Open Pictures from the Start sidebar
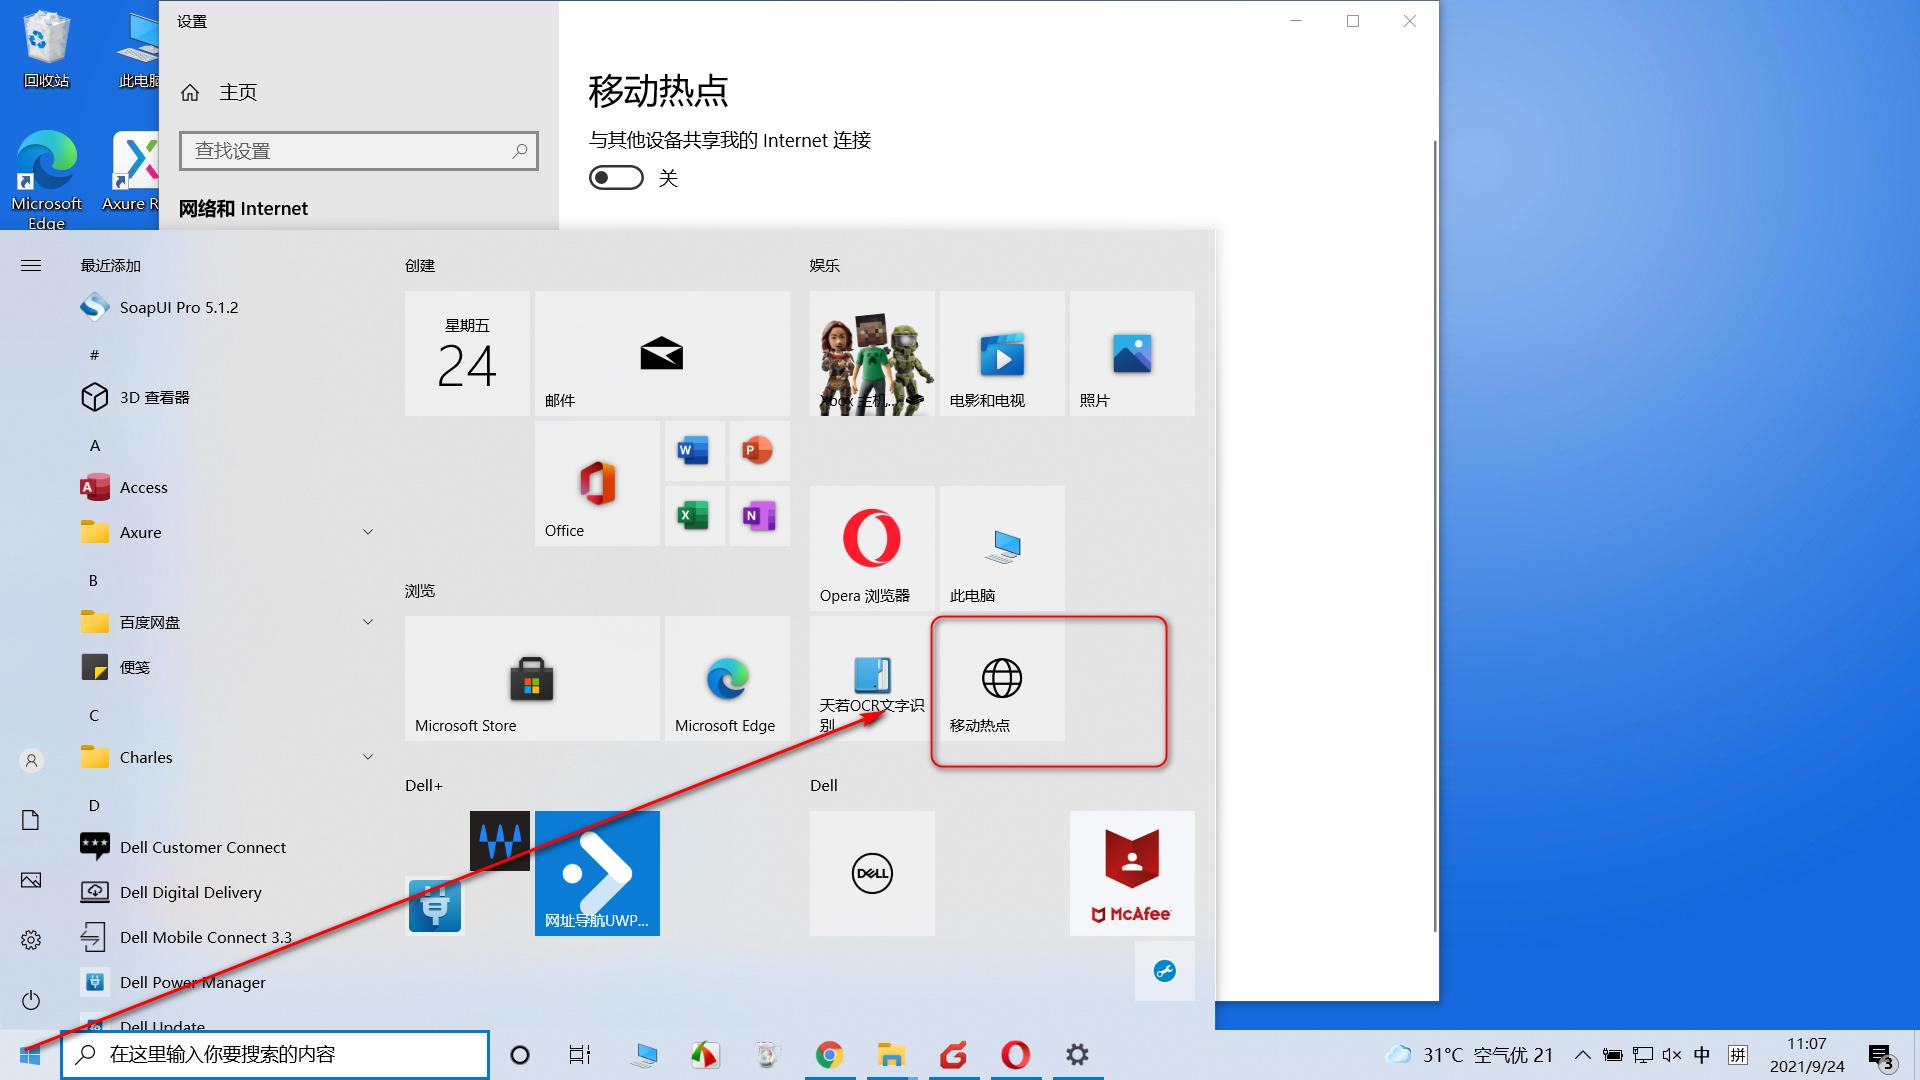 point(31,880)
